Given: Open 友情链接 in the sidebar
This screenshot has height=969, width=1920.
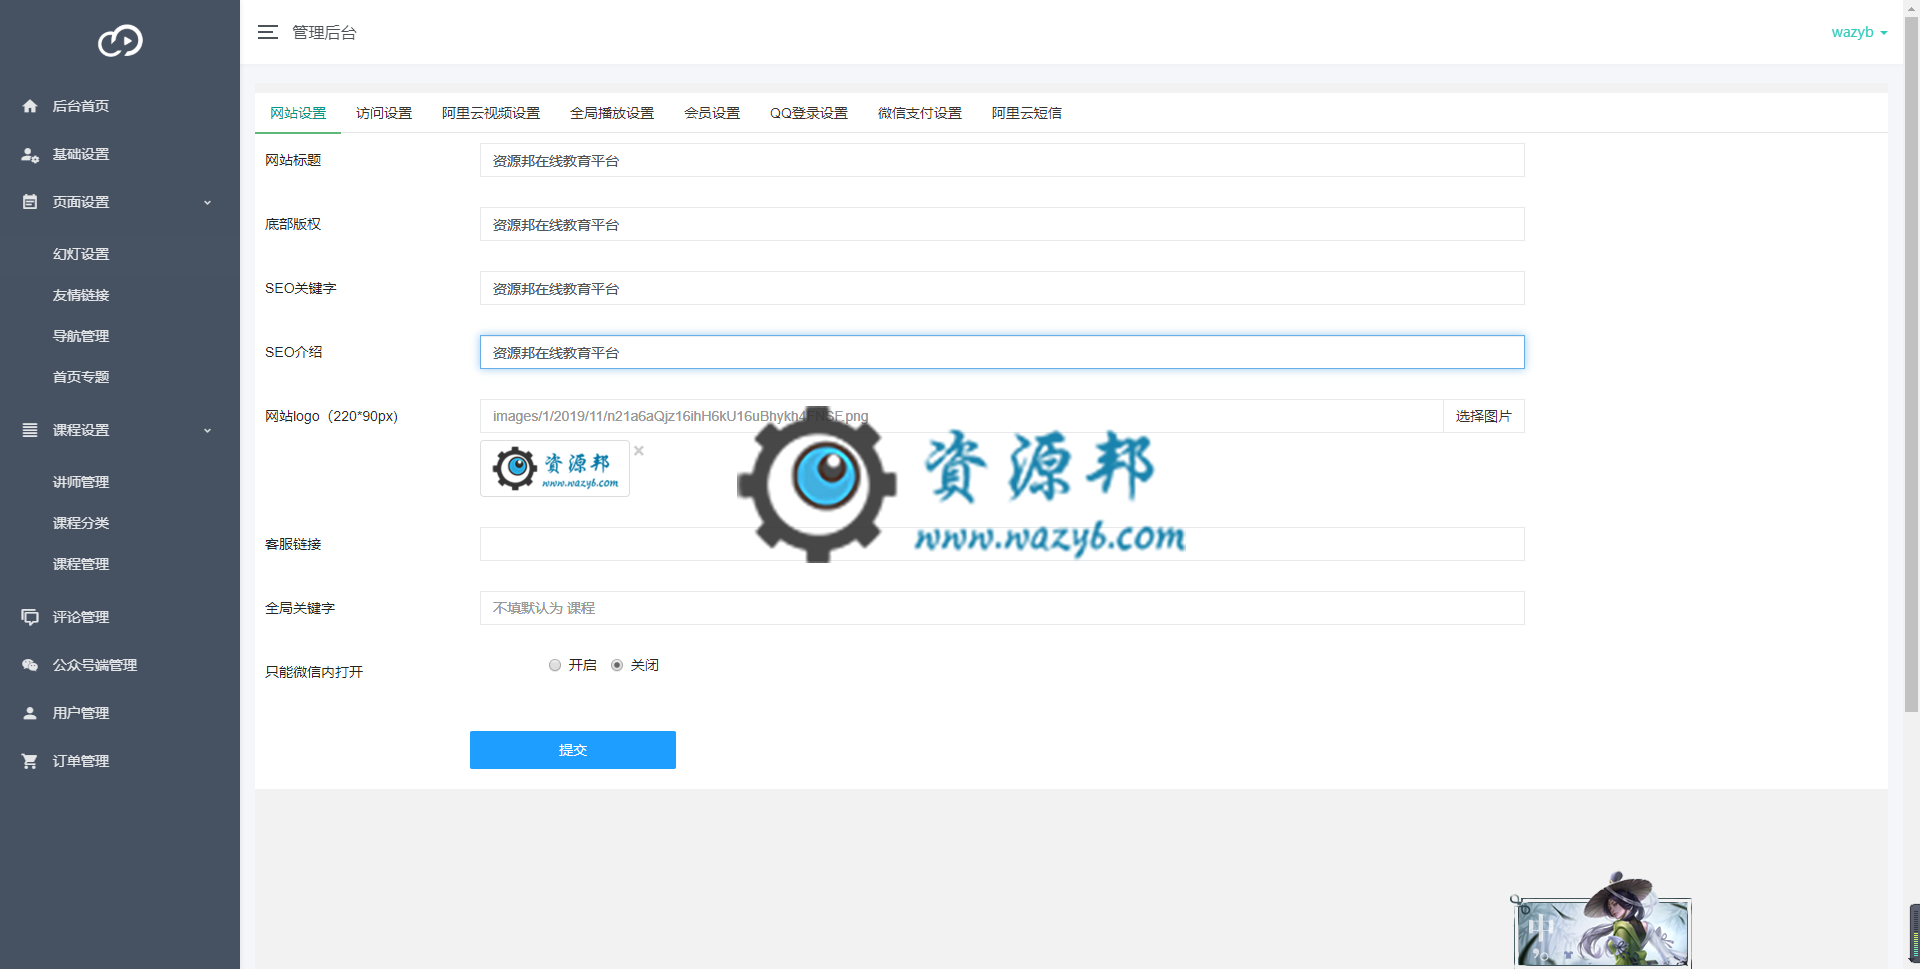Looking at the screenshot, I should click(x=81, y=295).
